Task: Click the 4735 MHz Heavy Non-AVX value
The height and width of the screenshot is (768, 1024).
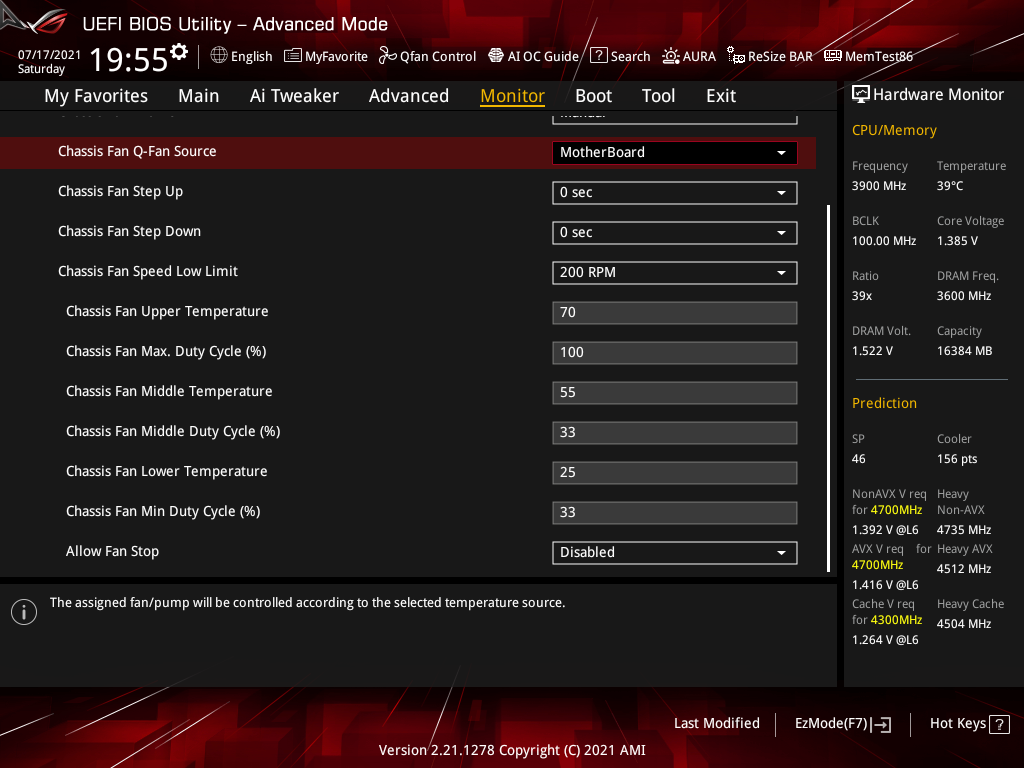Action: pyautogui.click(x=964, y=530)
